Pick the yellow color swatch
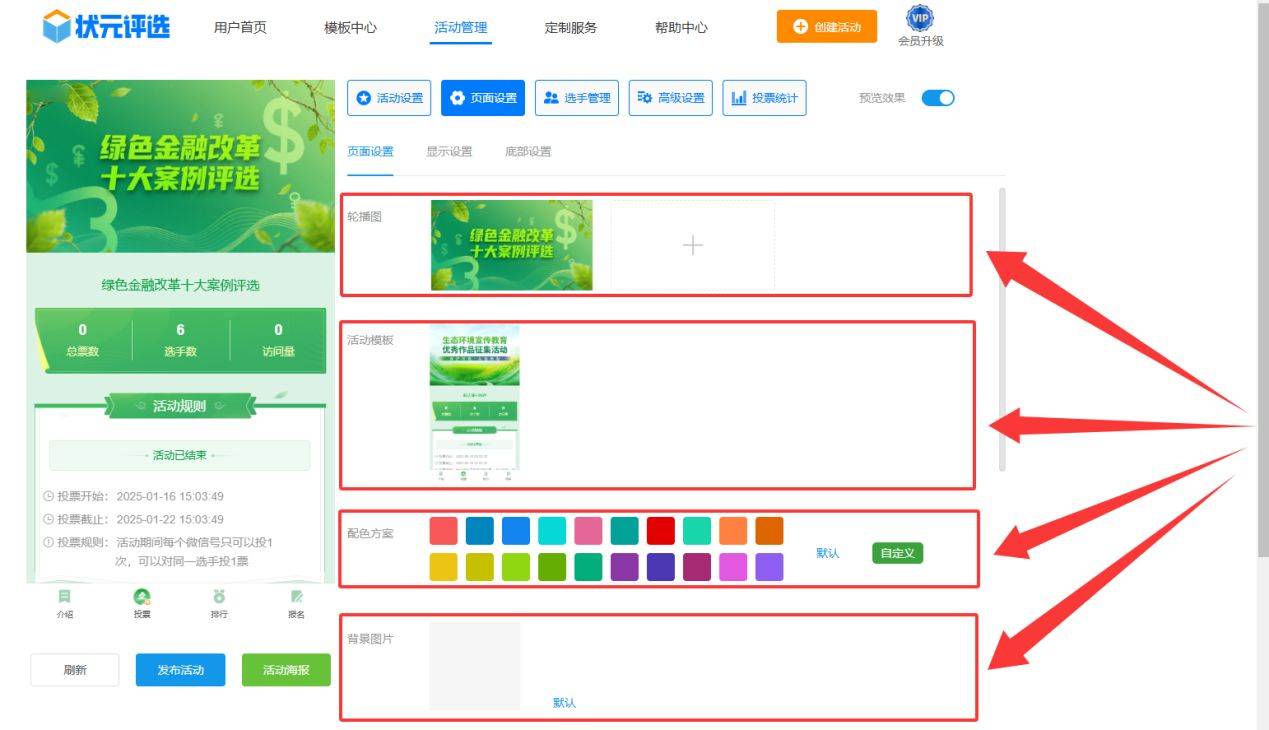 (x=443, y=567)
